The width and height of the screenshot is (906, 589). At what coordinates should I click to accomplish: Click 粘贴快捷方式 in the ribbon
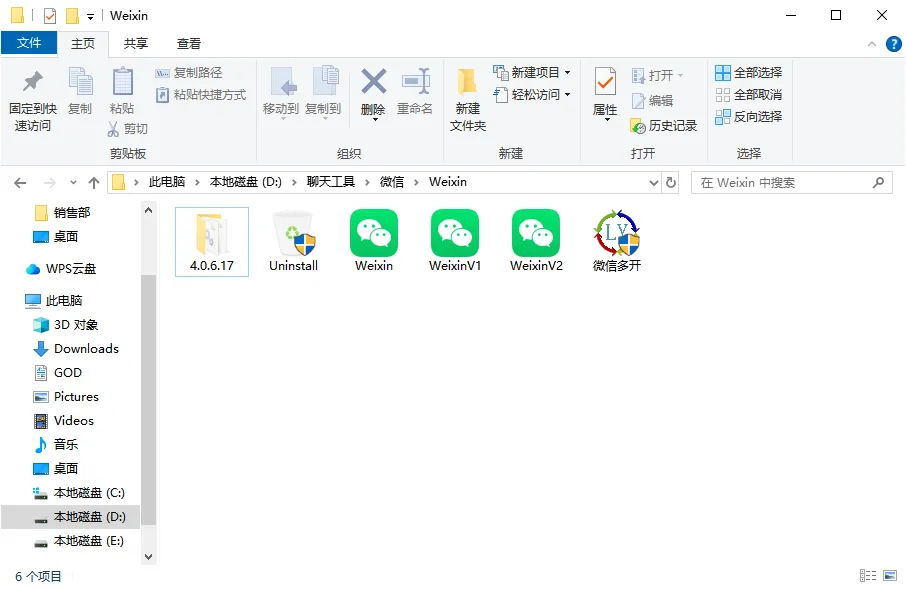click(201, 95)
